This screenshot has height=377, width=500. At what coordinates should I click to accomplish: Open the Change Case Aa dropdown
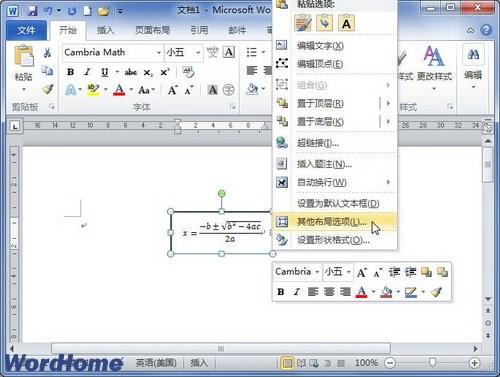click(146, 90)
